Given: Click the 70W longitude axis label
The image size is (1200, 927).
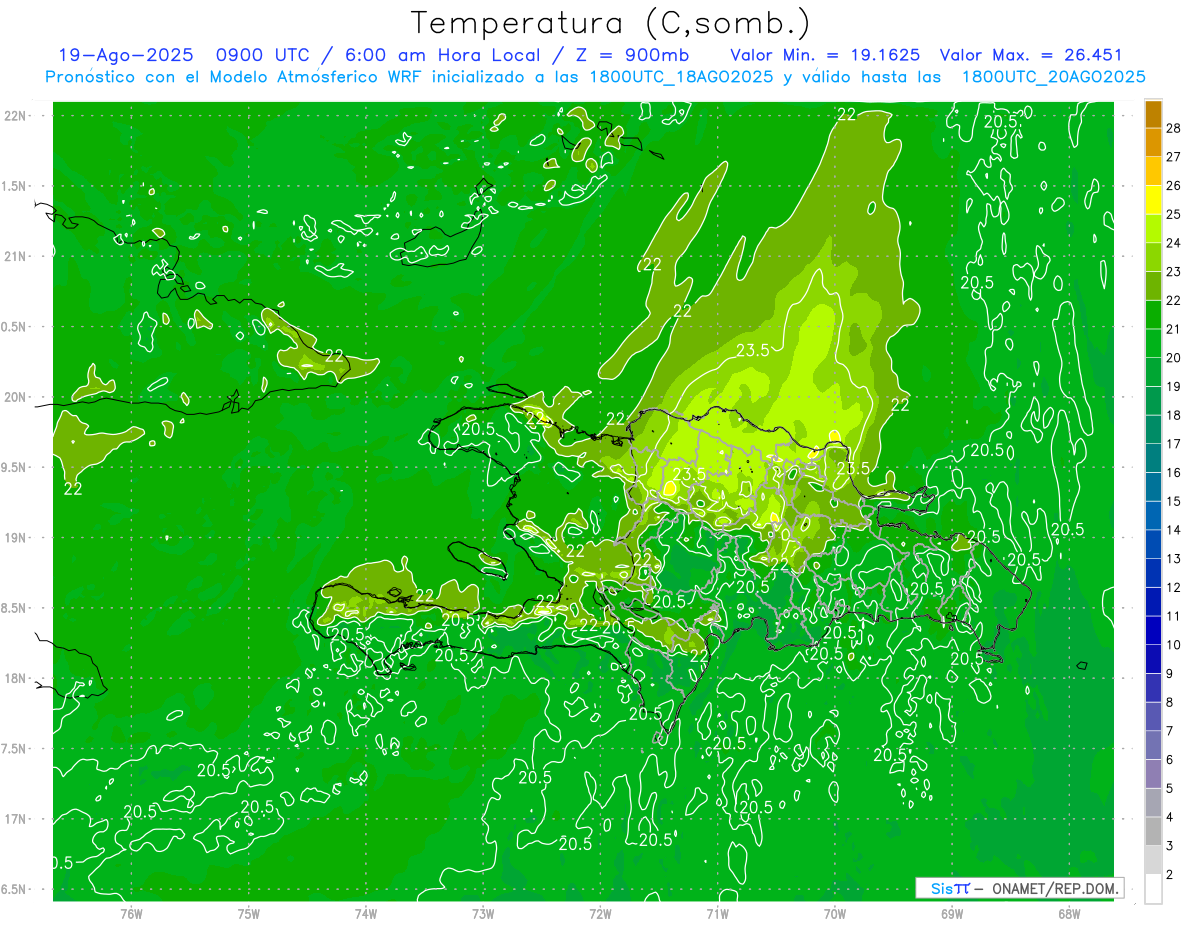Looking at the screenshot, I should 835,913.
